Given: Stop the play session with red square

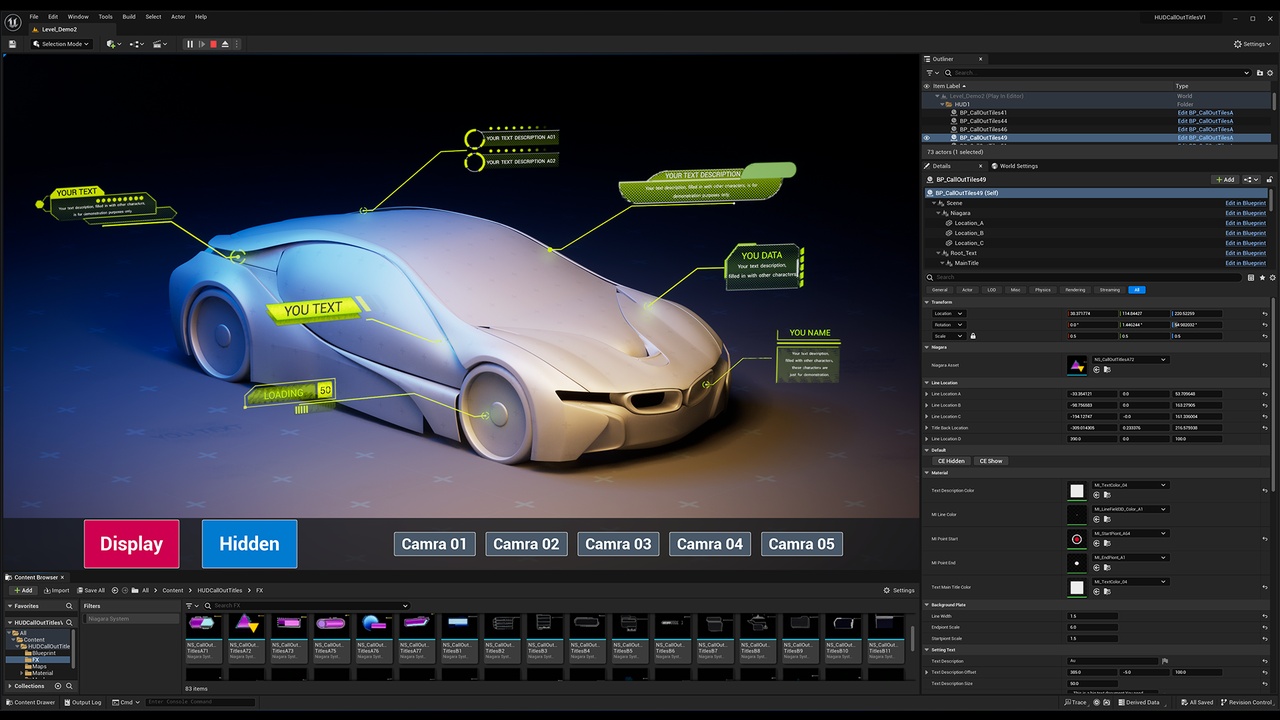Looking at the screenshot, I should (213, 44).
